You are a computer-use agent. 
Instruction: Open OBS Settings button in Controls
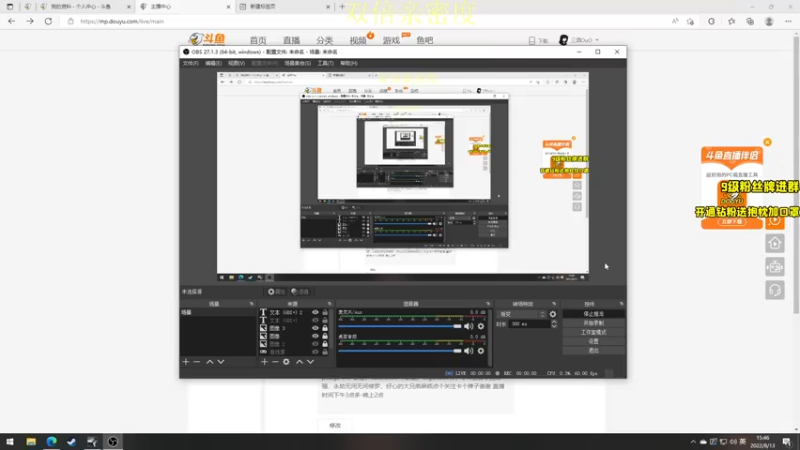(x=593, y=341)
